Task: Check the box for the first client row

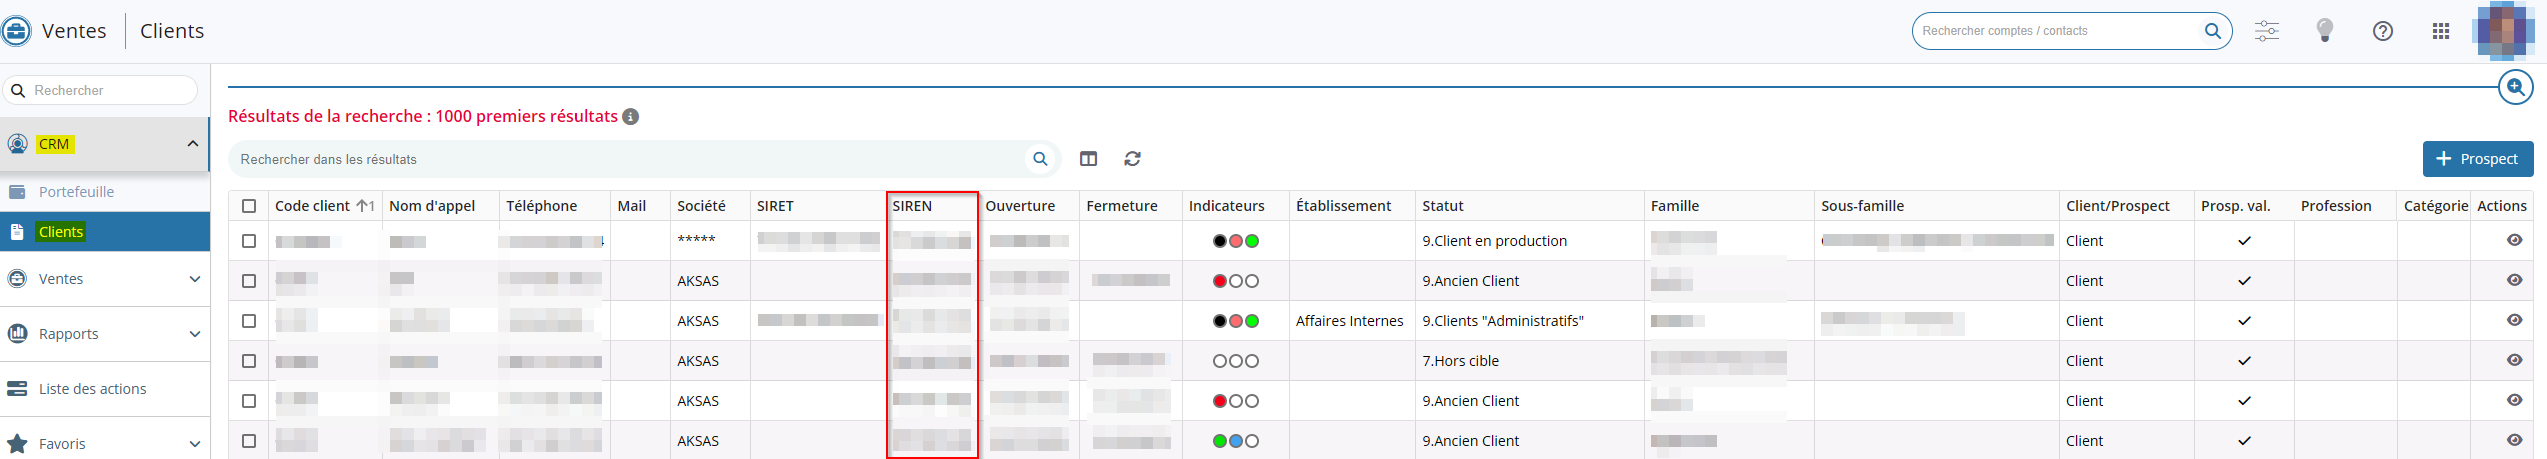Action: [x=249, y=241]
